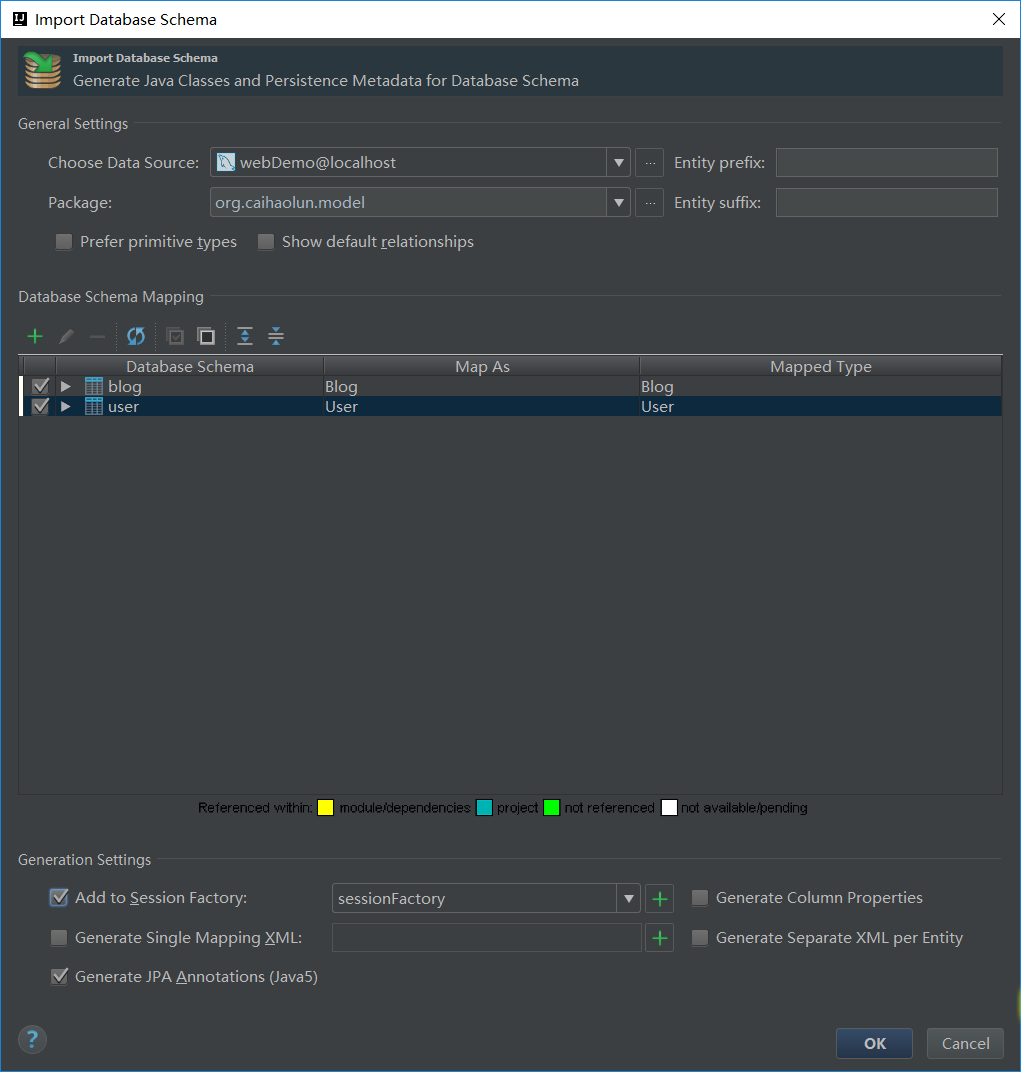Image resolution: width=1021 pixels, height=1072 pixels.
Task: Click the Map As cell reading Blog
Action: click(481, 386)
